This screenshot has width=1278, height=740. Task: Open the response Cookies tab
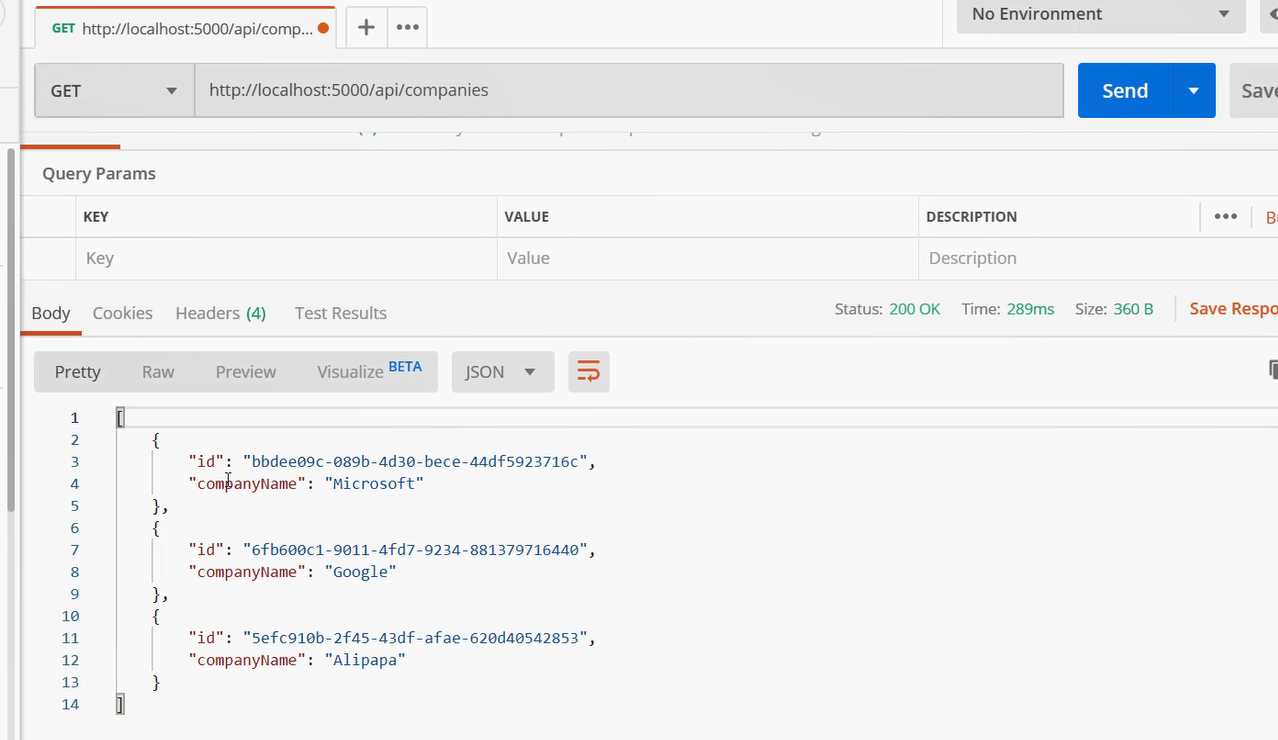click(122, 313)
